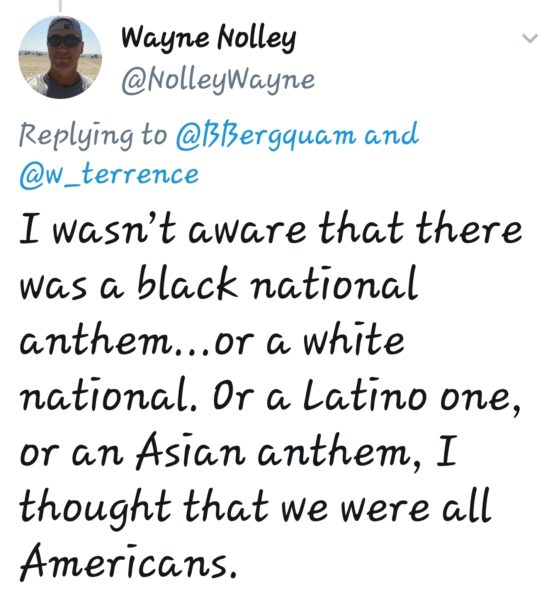Click the line "I wasn't aware that there"
556x600 pixels.
pyautogui.click(x=271, y=228)
